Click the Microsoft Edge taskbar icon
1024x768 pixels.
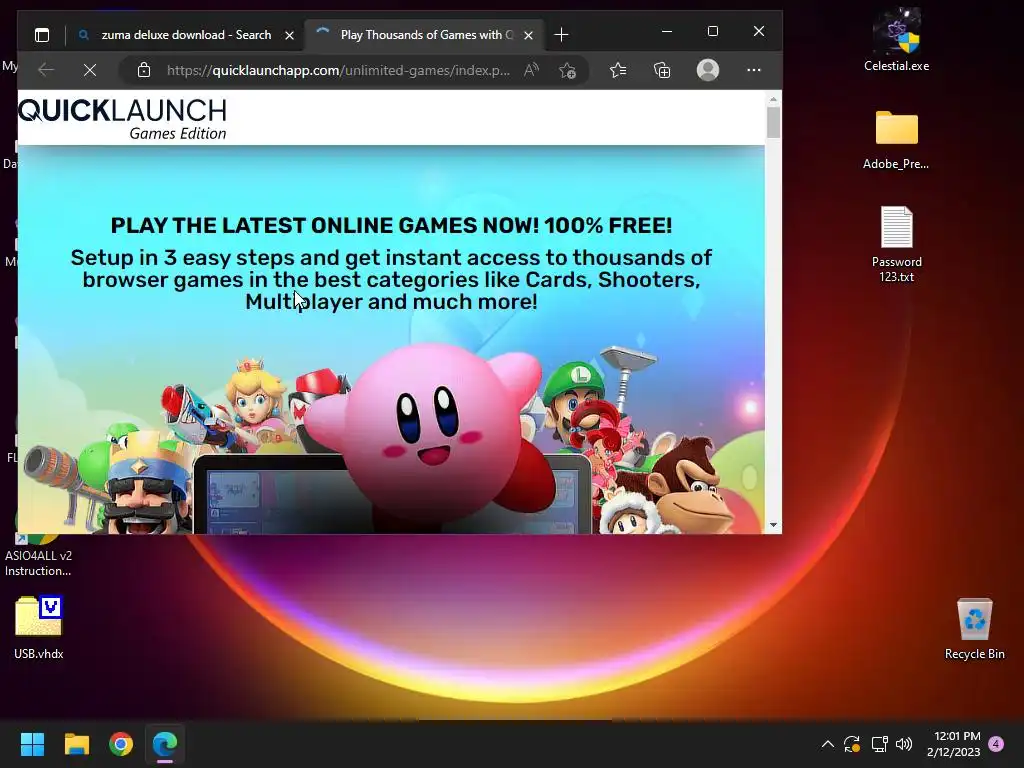[165, 744]
